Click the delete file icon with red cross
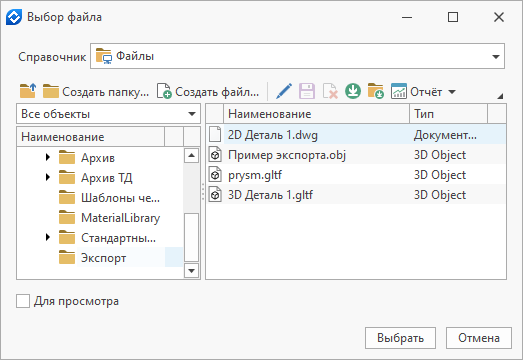Image resolution: width=523 pixels, height=360 pixels. [x=330, y=91]
